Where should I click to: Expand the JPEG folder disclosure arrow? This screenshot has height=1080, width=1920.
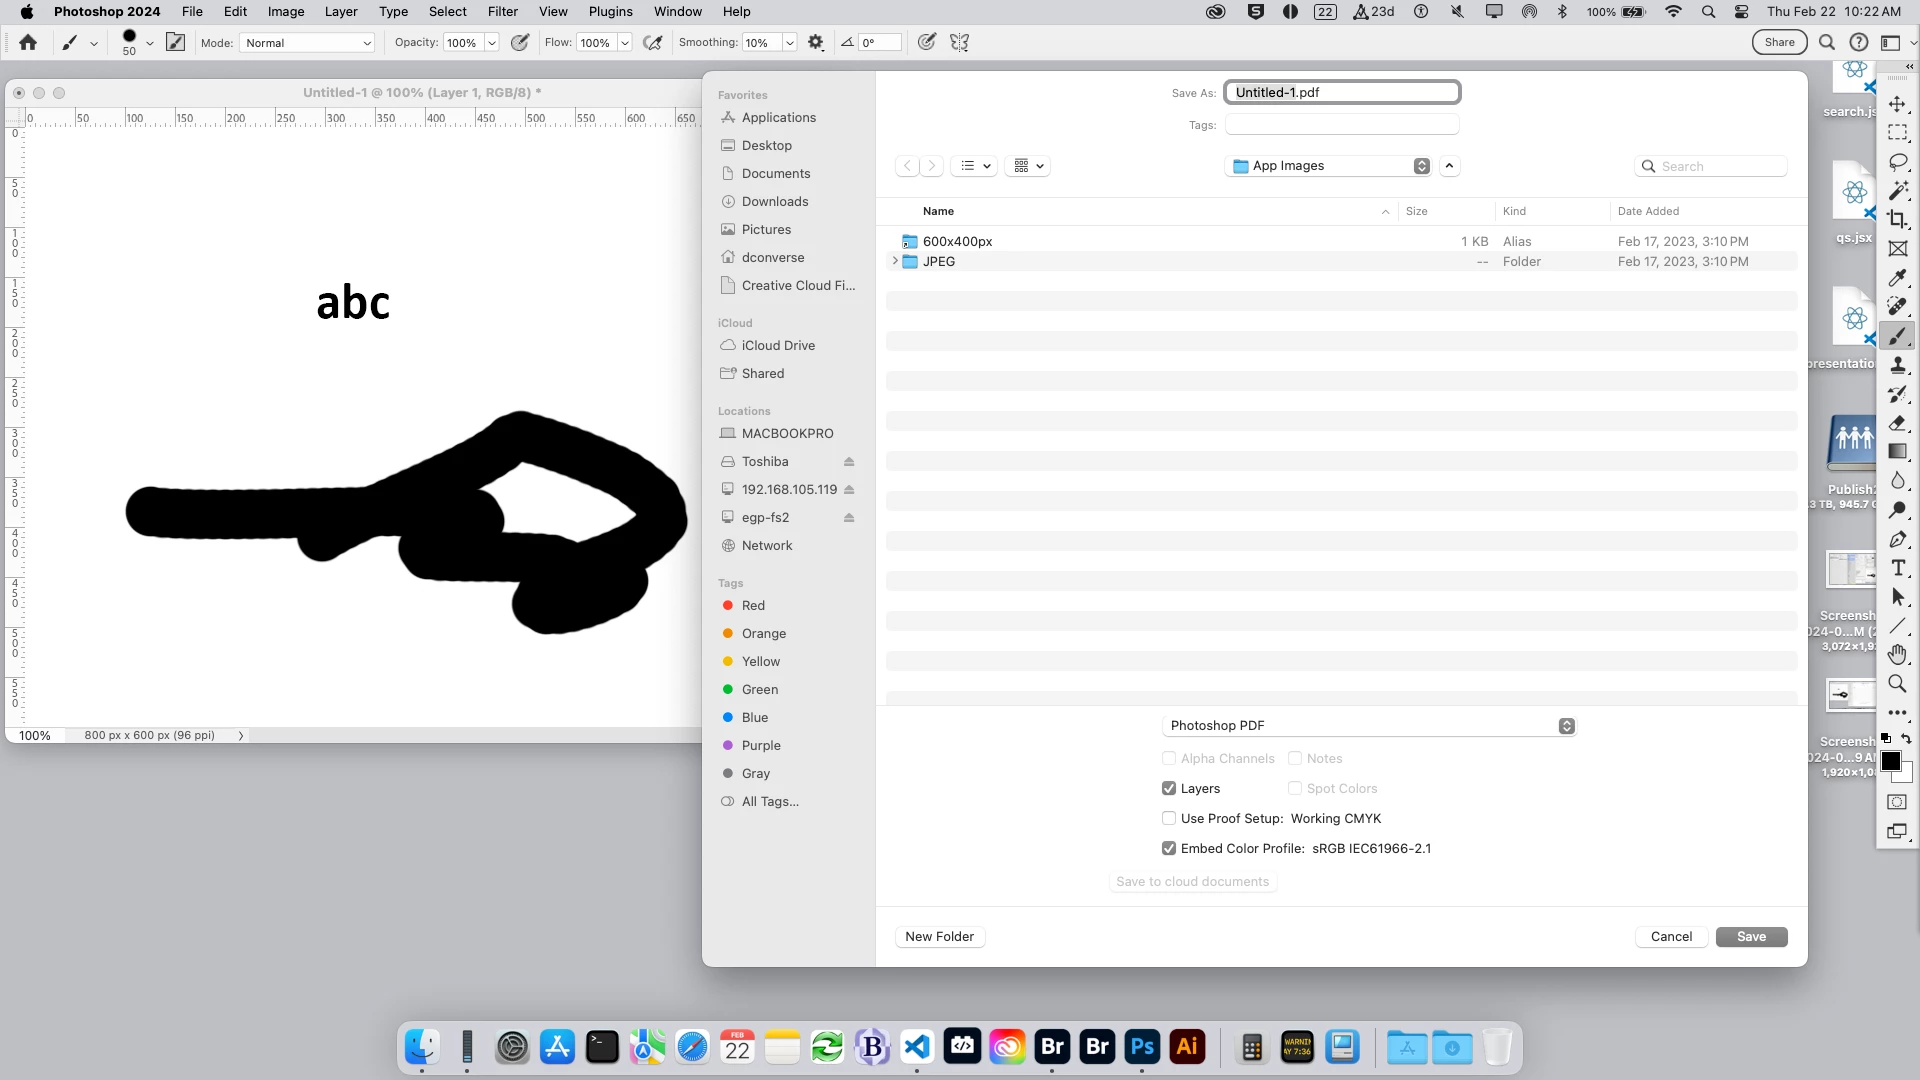[x=895, y=262]
